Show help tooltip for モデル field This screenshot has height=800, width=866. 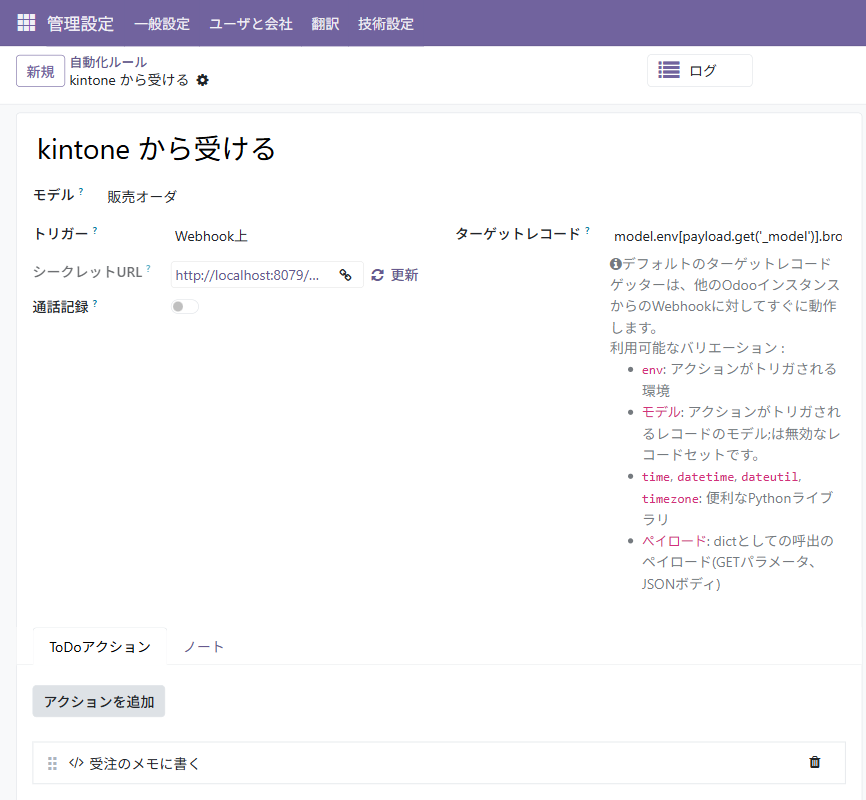click(x=81, y=191)
